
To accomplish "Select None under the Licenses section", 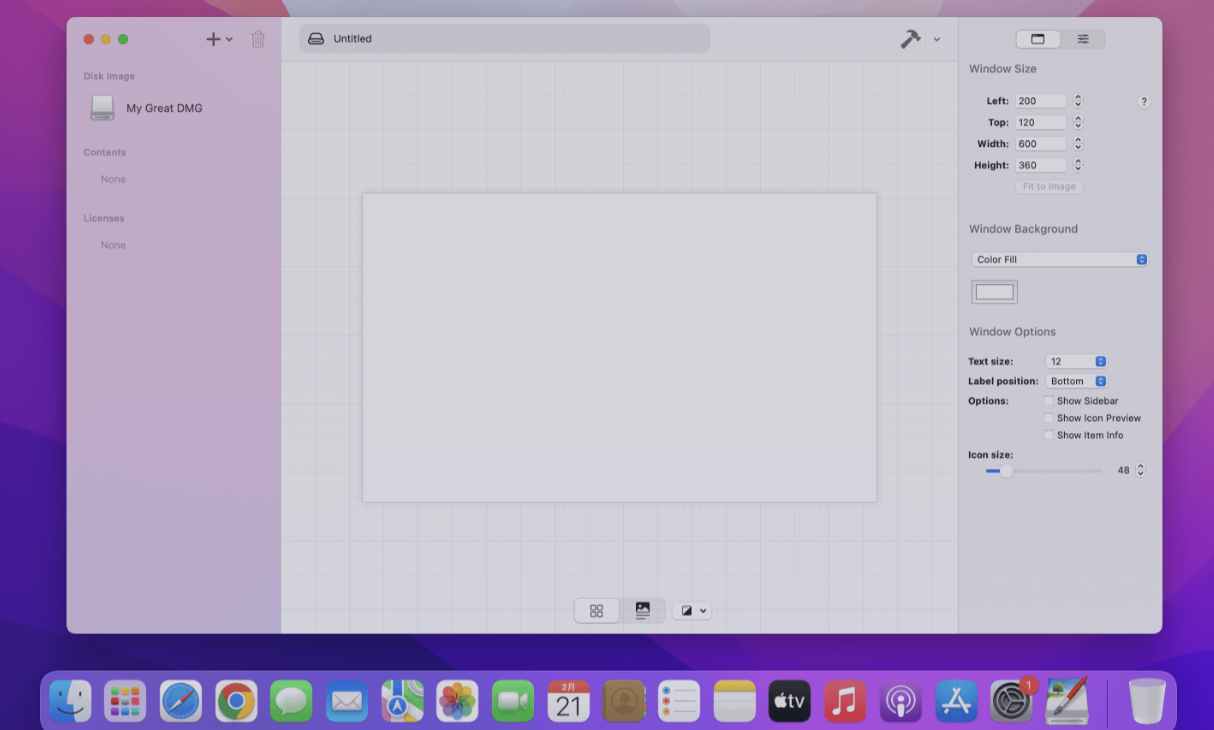I will 113,244.
